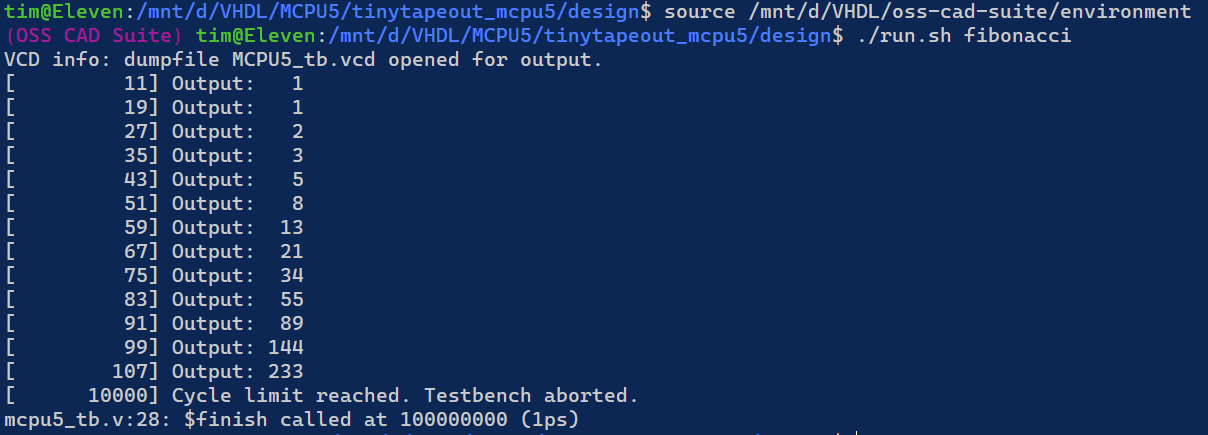
Task: Click the 'VCD info' dumpfile line
Action: point(302,60)
